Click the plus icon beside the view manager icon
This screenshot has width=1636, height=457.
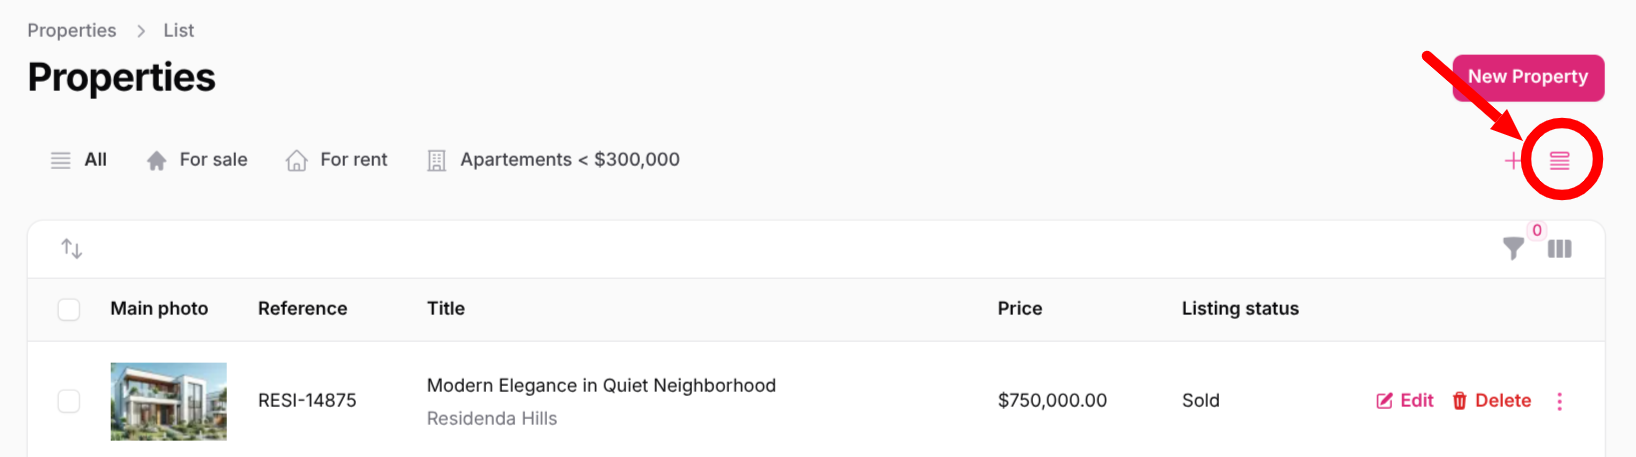click(1513, 160)
